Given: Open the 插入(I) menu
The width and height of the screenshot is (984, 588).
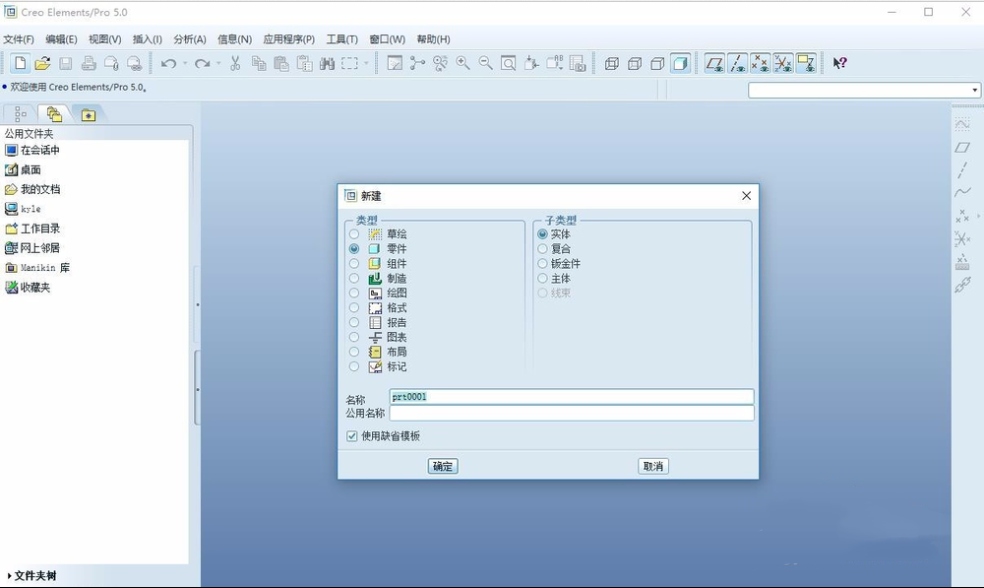Looking at the screenshot, I should (147, 39).
